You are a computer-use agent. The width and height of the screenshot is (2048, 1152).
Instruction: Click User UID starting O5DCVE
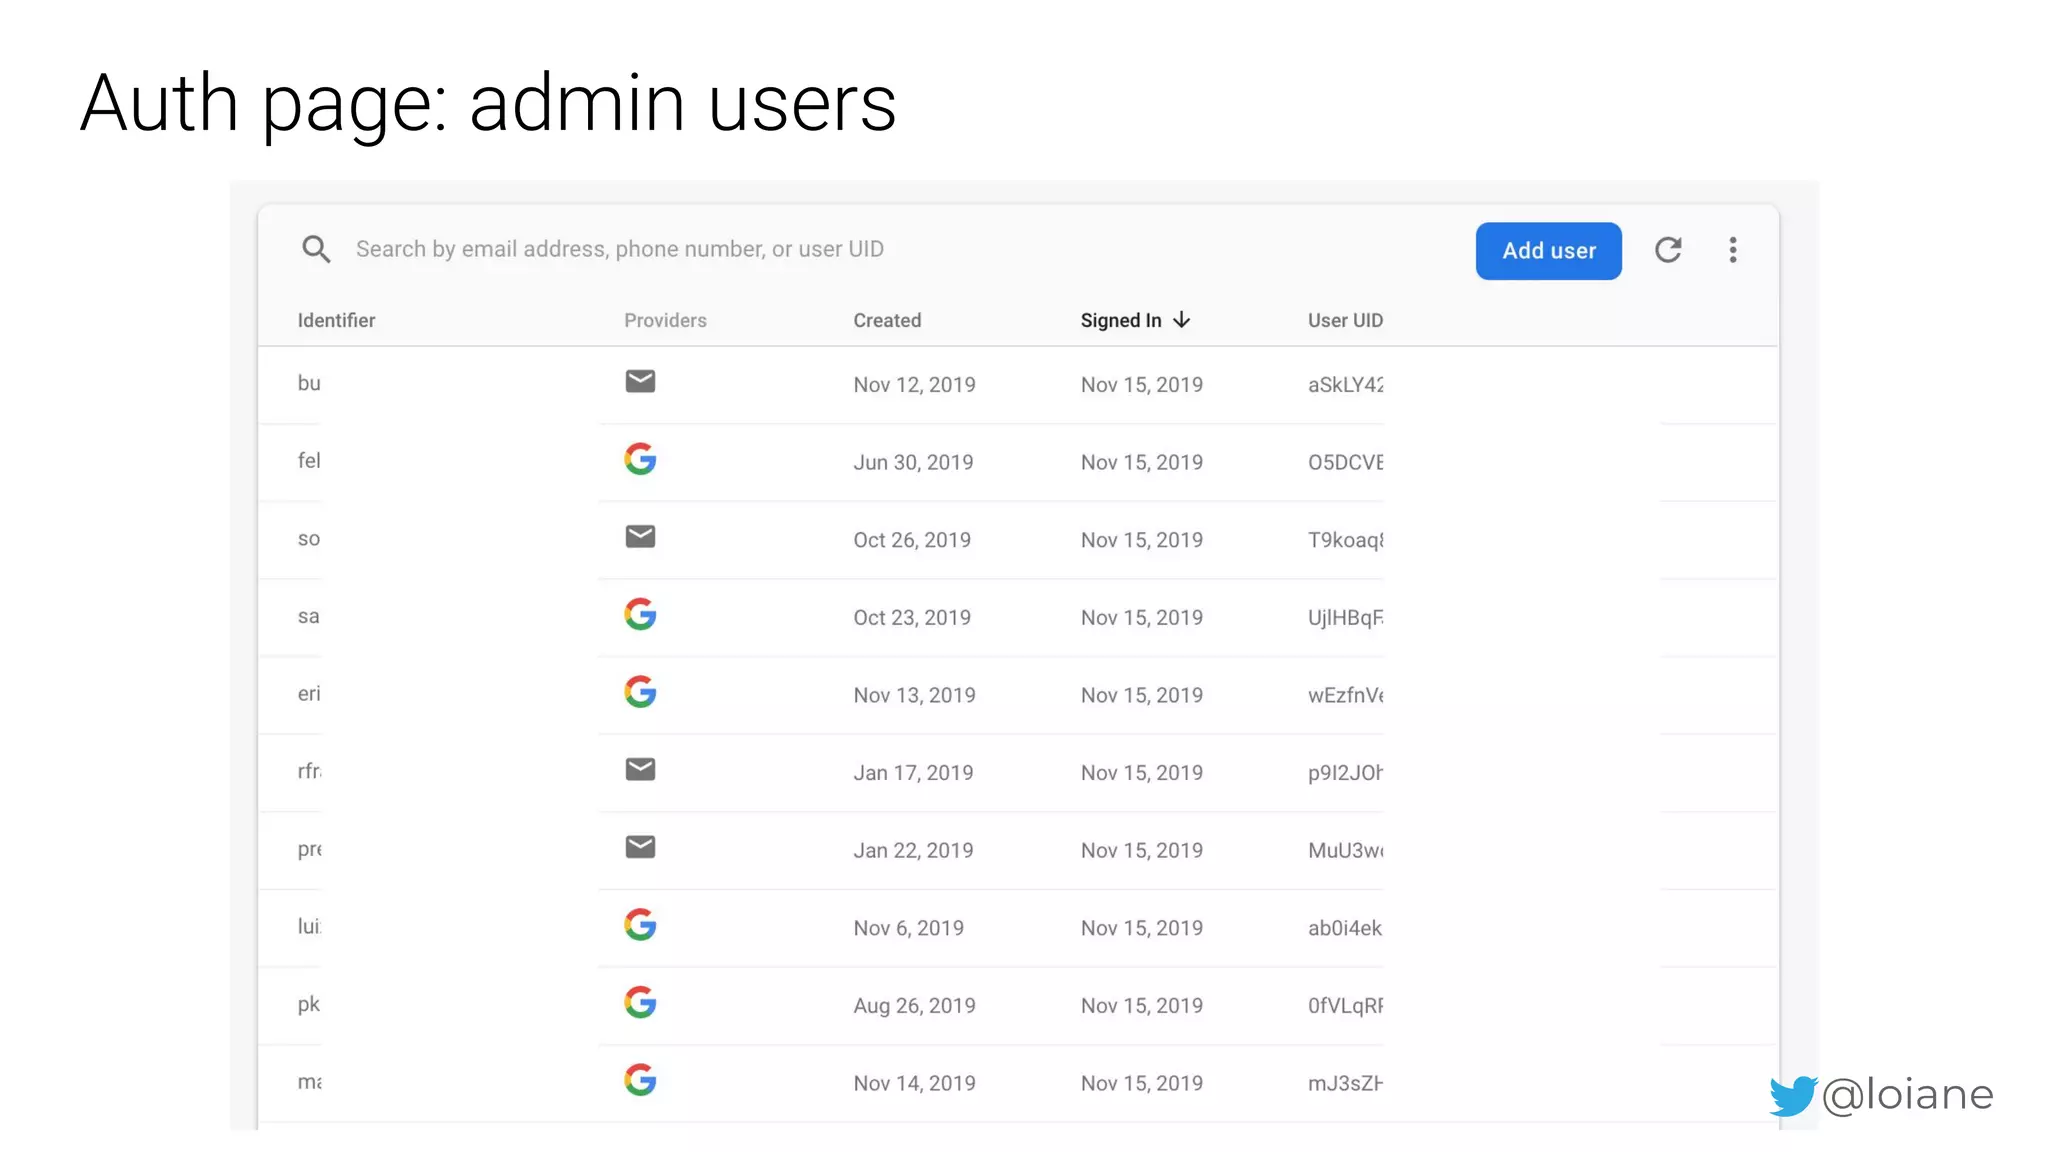[1345, 463]
